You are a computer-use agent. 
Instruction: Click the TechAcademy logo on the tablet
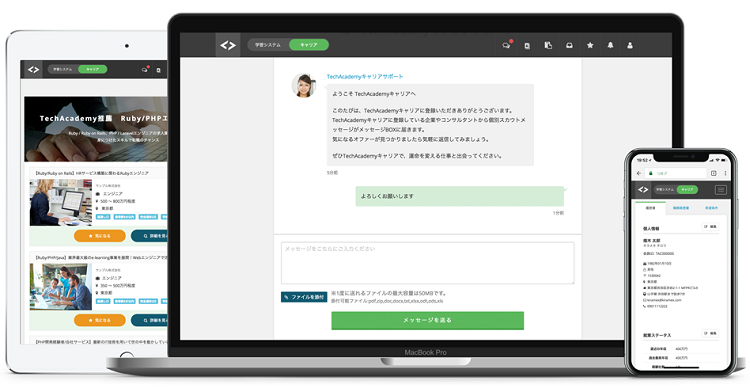(33, 69)
